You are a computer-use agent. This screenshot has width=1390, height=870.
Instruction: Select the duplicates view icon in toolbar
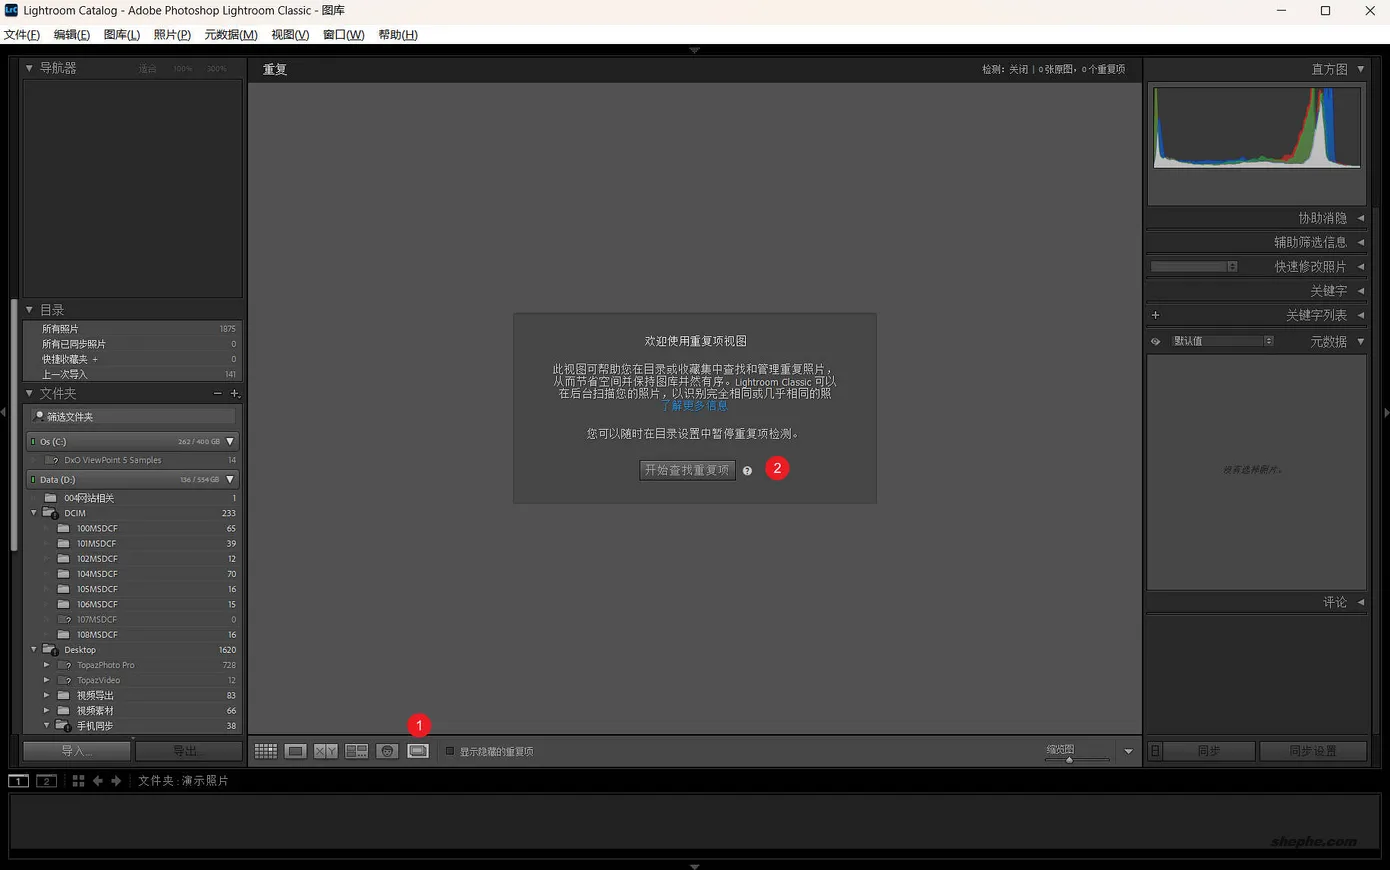click(x=418, y=751)
